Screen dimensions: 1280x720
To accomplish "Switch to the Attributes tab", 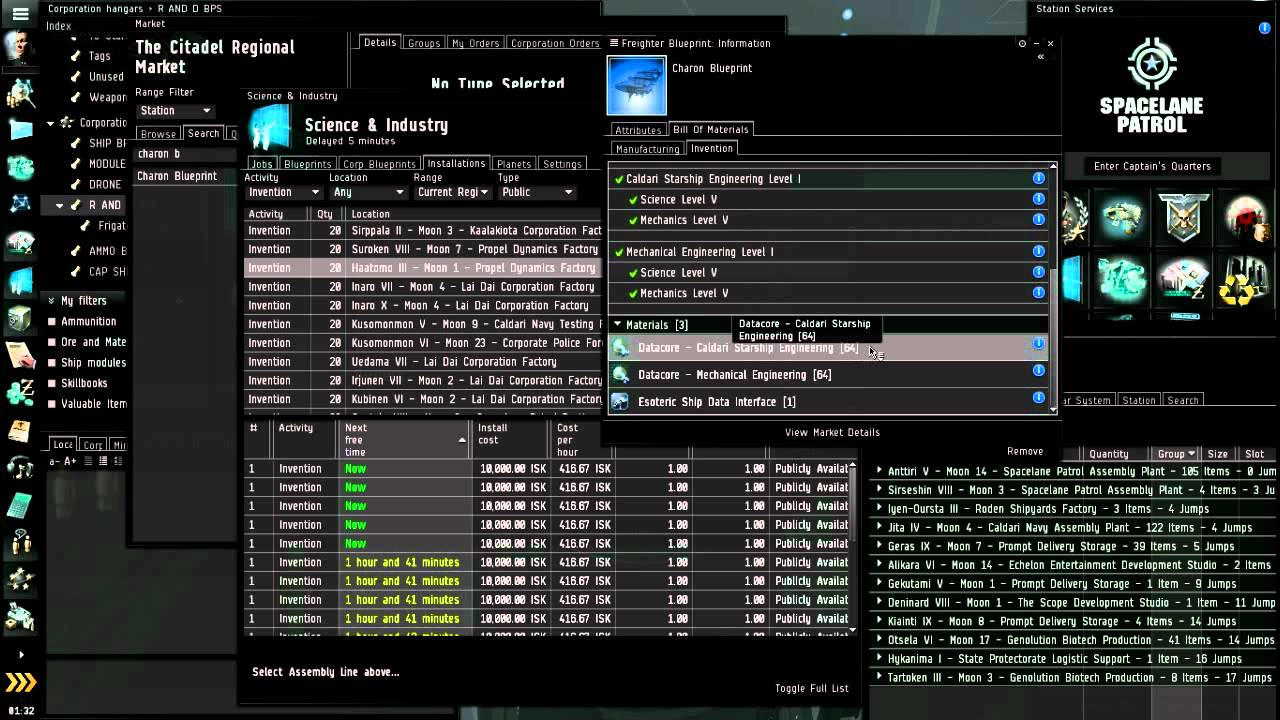I will pos(638,130).
